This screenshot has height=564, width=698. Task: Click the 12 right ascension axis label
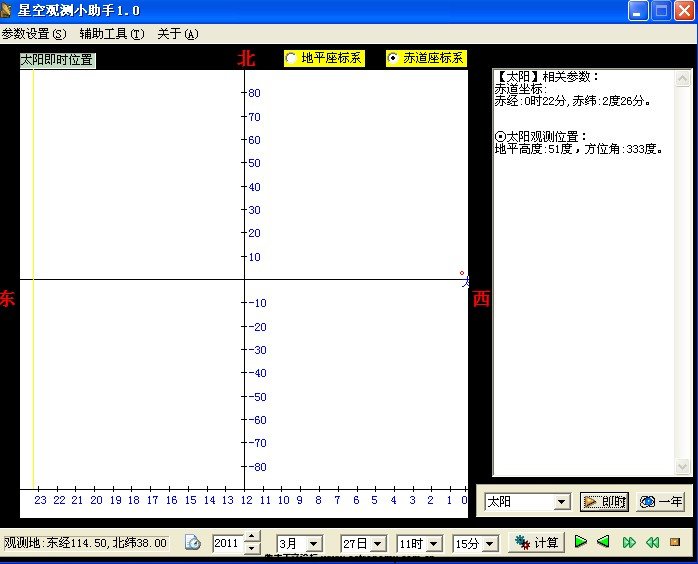click(246, 500)
